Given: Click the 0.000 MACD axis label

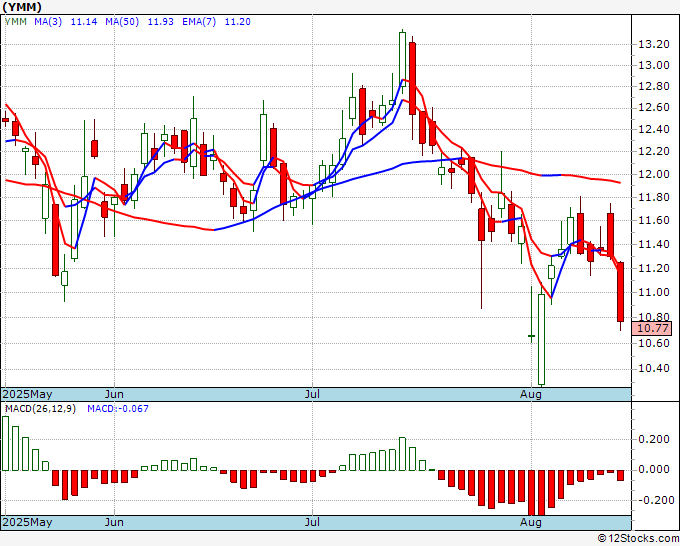Looking at the screenshot, I should point(654,470).
